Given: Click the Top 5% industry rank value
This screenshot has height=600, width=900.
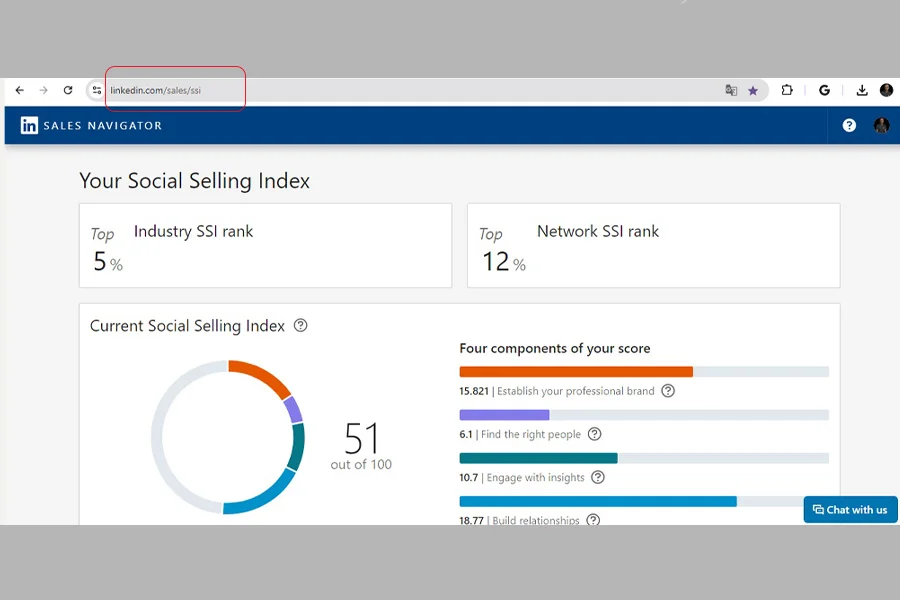Looking at the screenshot, I should click(x=107, y=250).
